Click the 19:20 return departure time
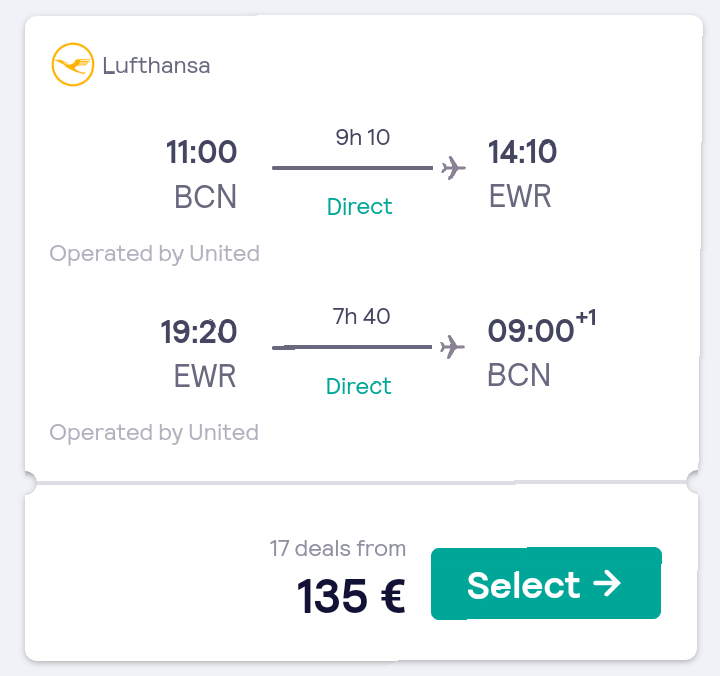 tap(199, 332)
